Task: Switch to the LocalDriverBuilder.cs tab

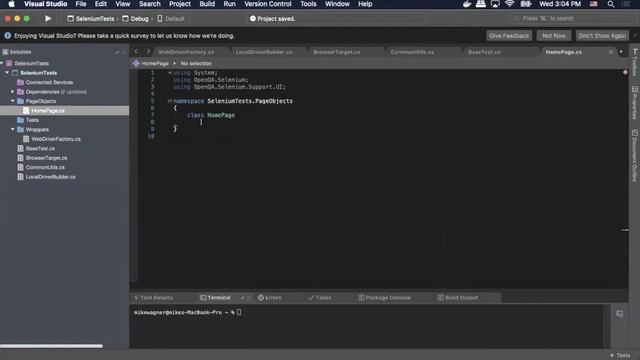Action: pyautogui.click(x=264, y=52)
